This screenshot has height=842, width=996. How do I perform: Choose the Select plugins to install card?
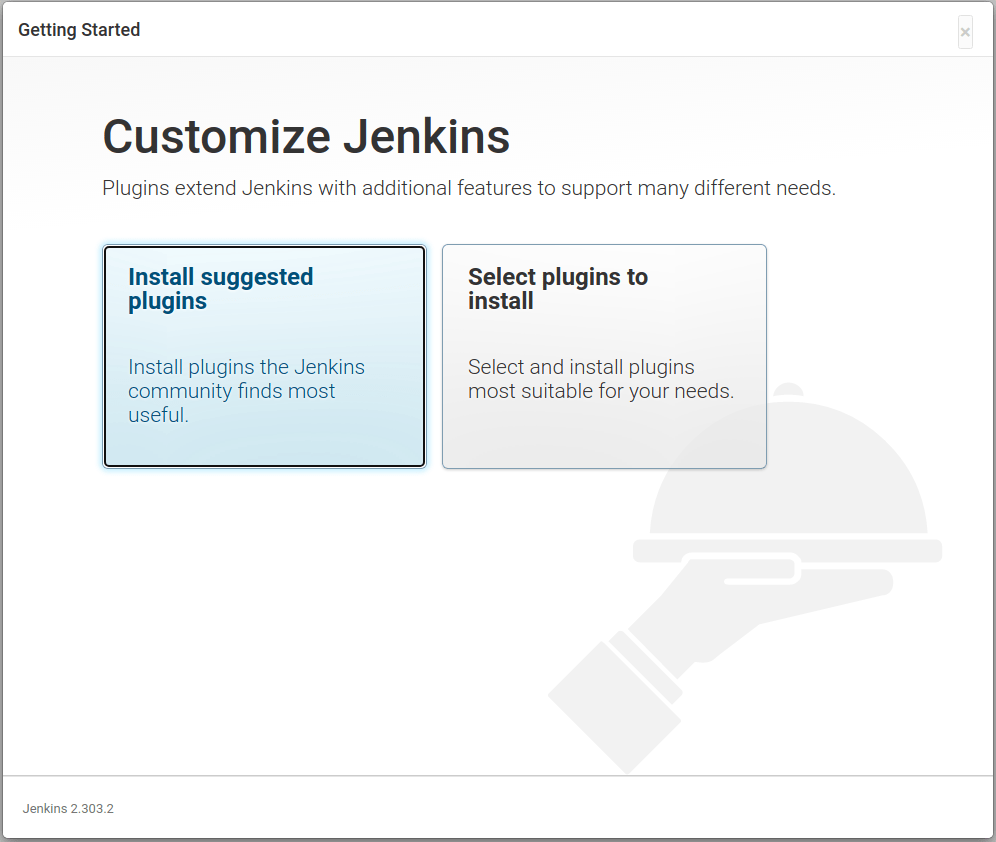tap(604, 356)
